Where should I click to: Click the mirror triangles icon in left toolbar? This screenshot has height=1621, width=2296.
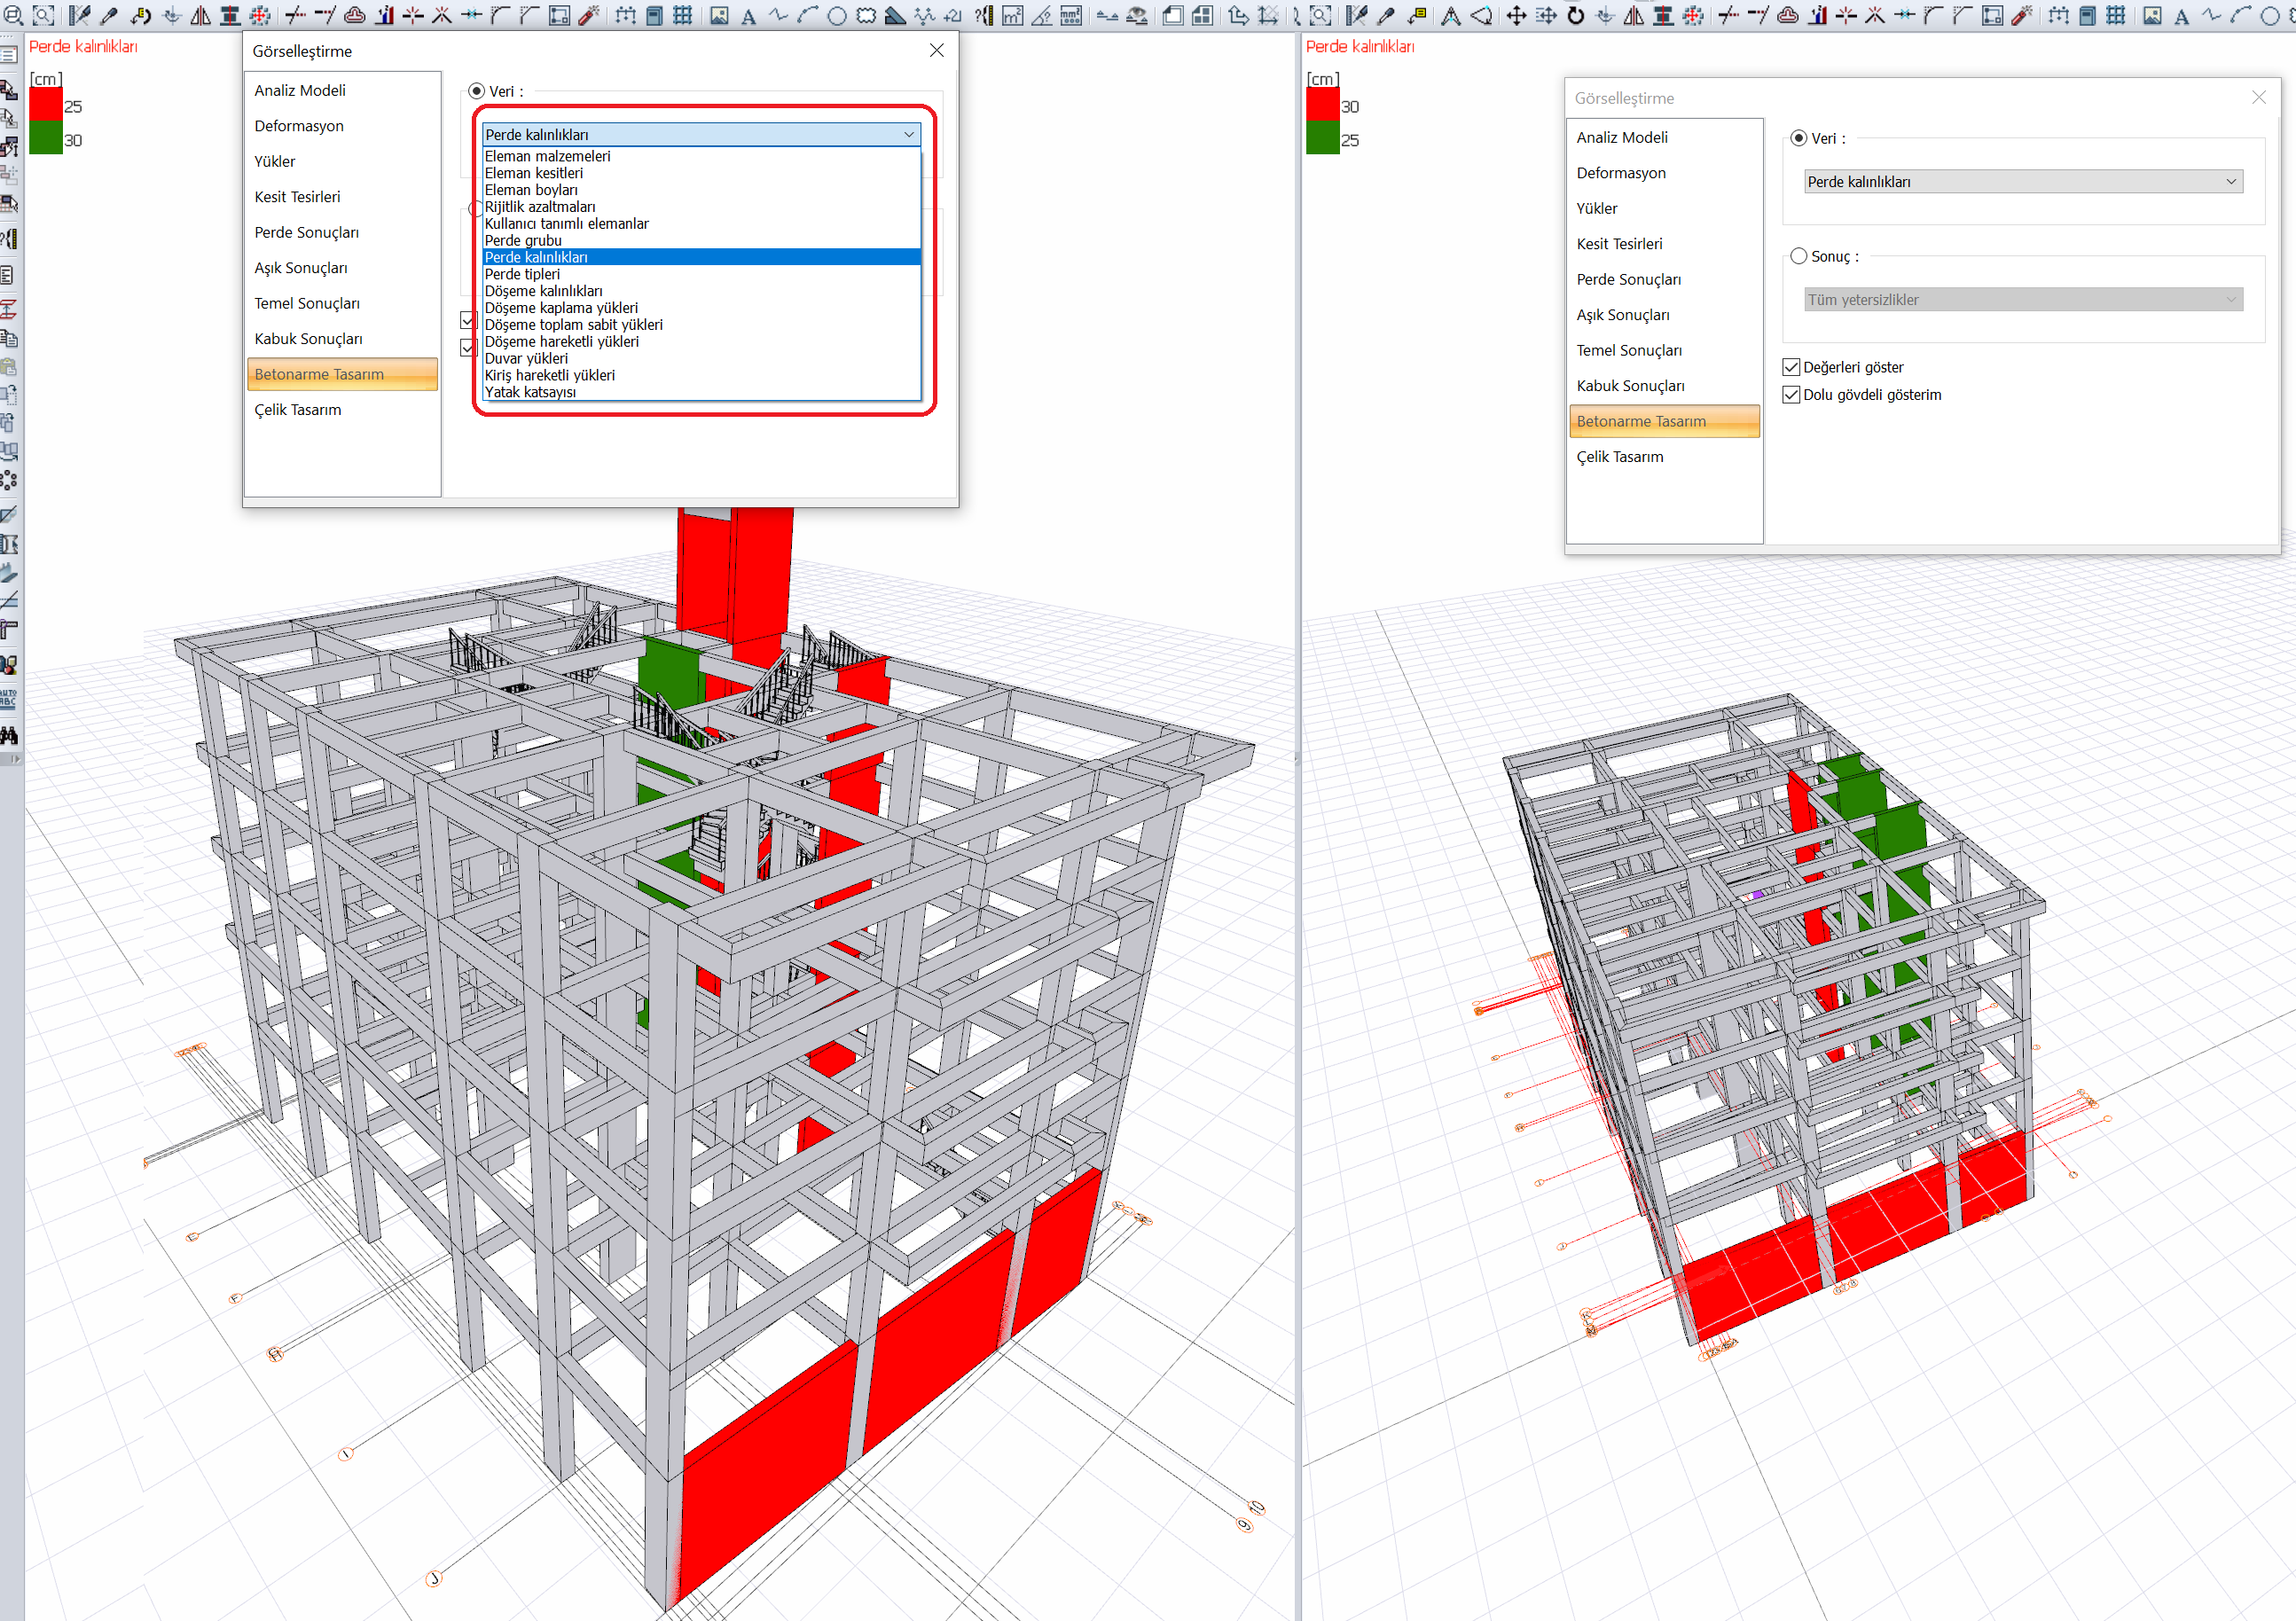(201, 15)
